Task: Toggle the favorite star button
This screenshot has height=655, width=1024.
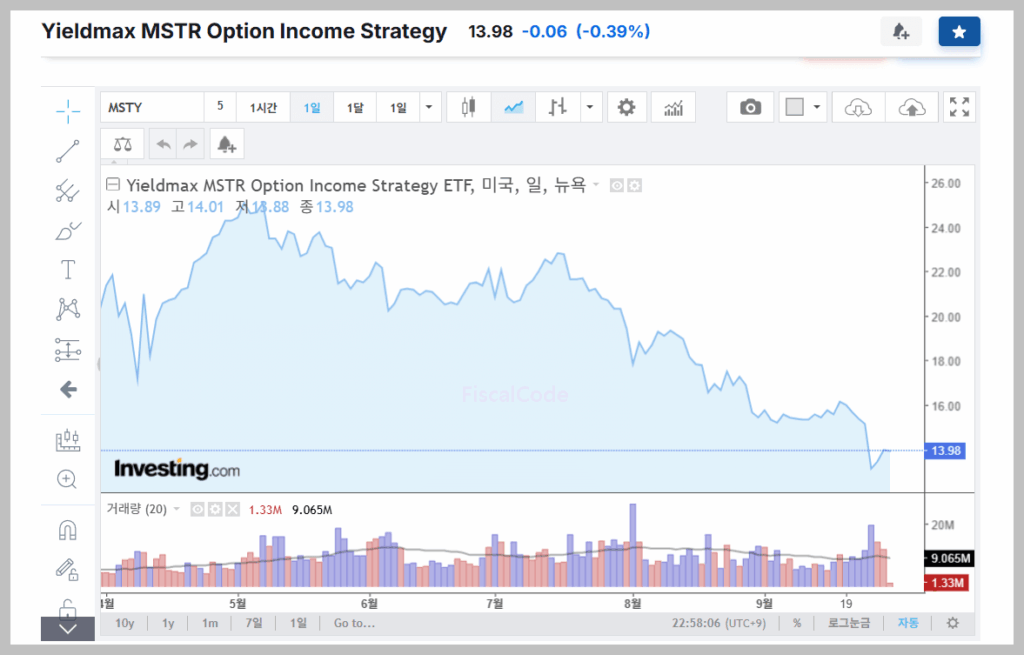Action: [959, 32]
